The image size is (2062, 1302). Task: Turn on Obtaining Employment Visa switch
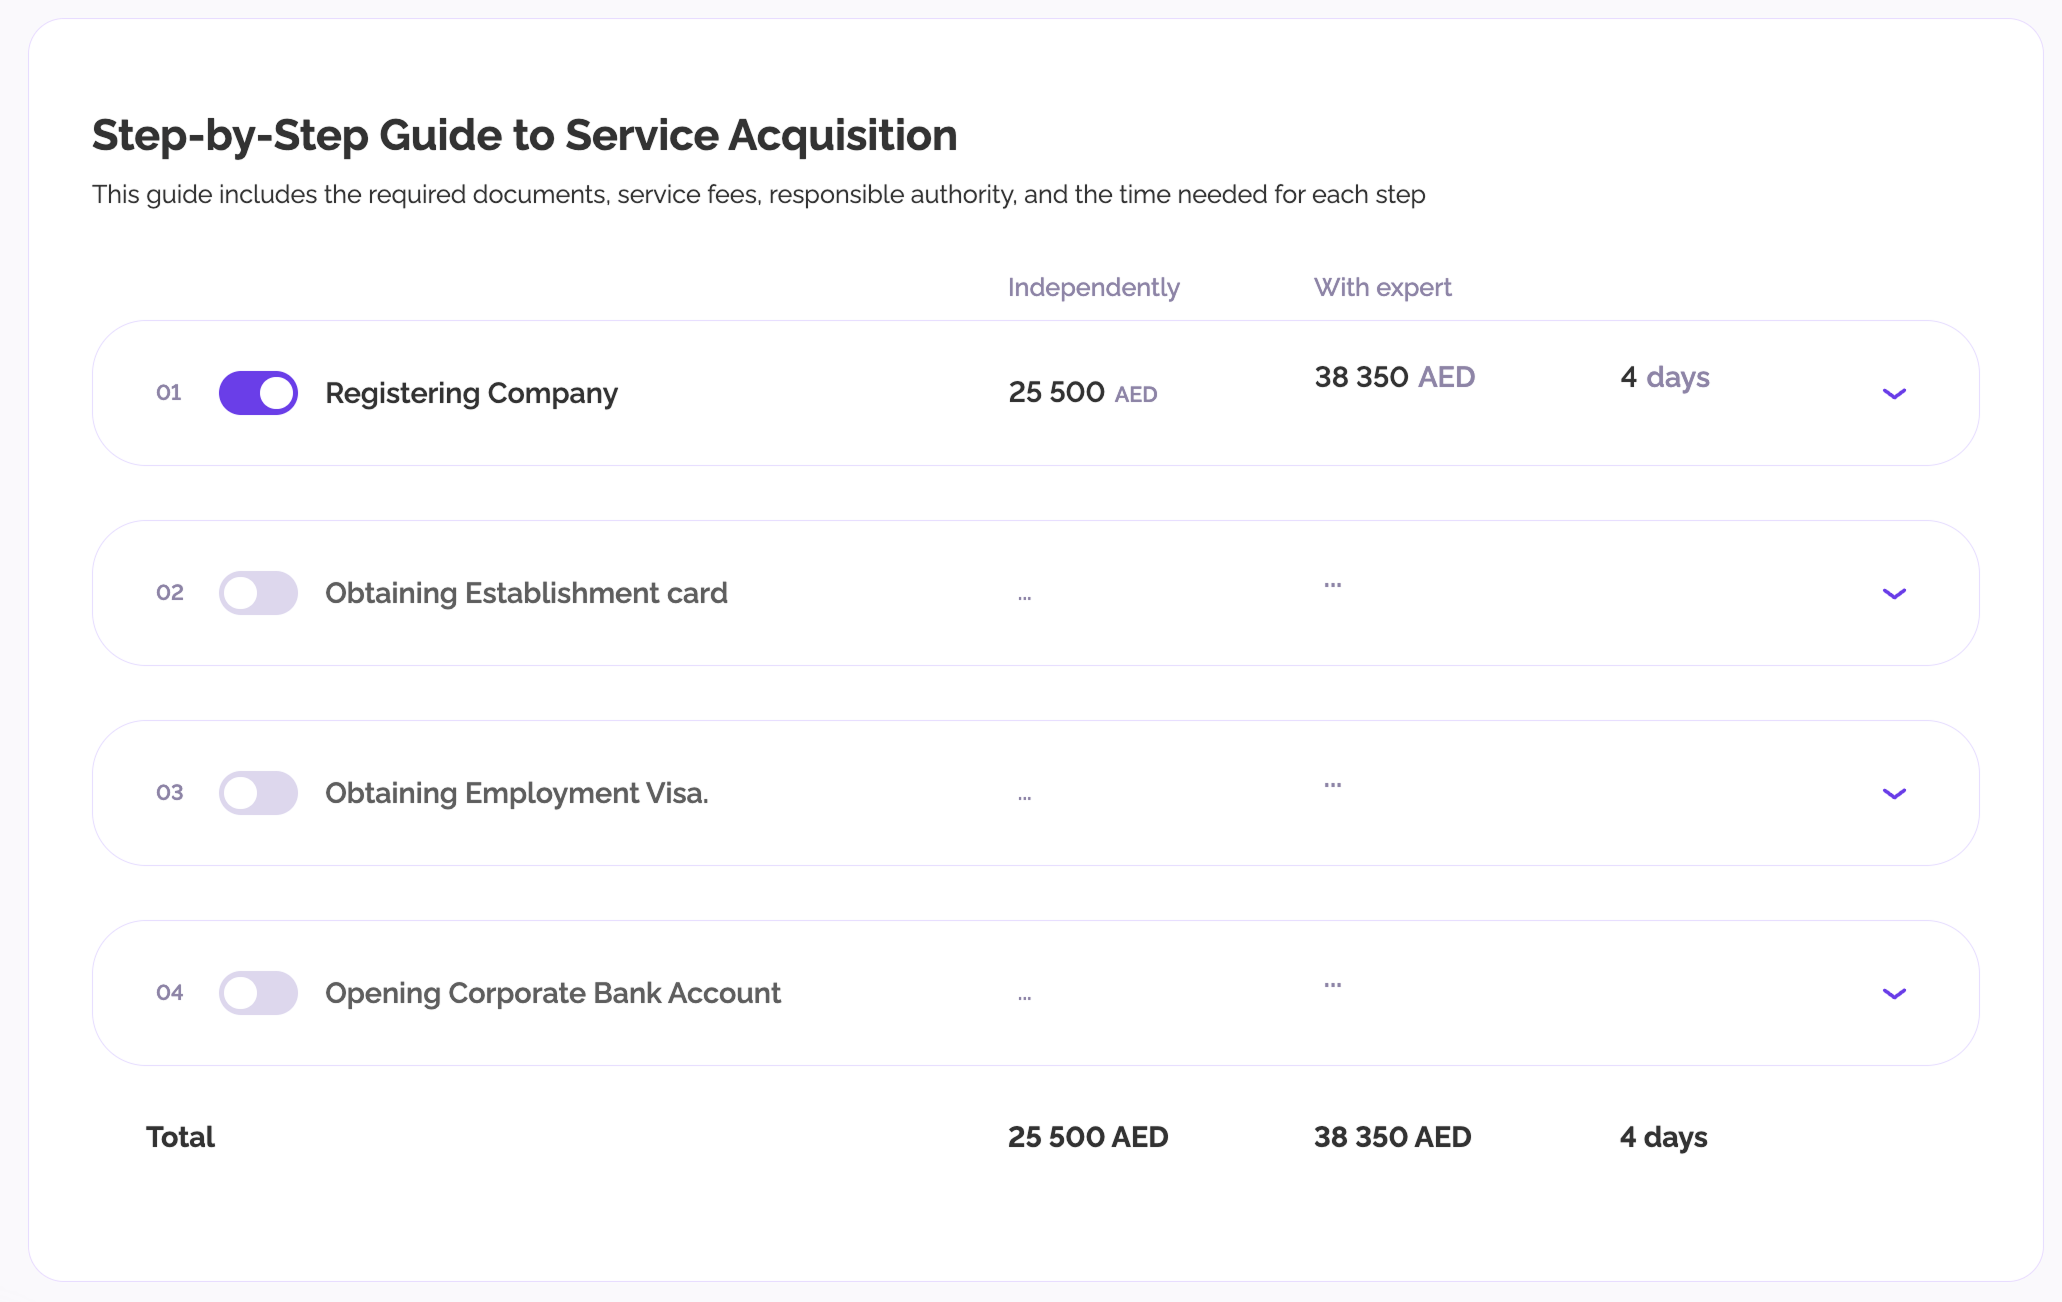[258, 793]
